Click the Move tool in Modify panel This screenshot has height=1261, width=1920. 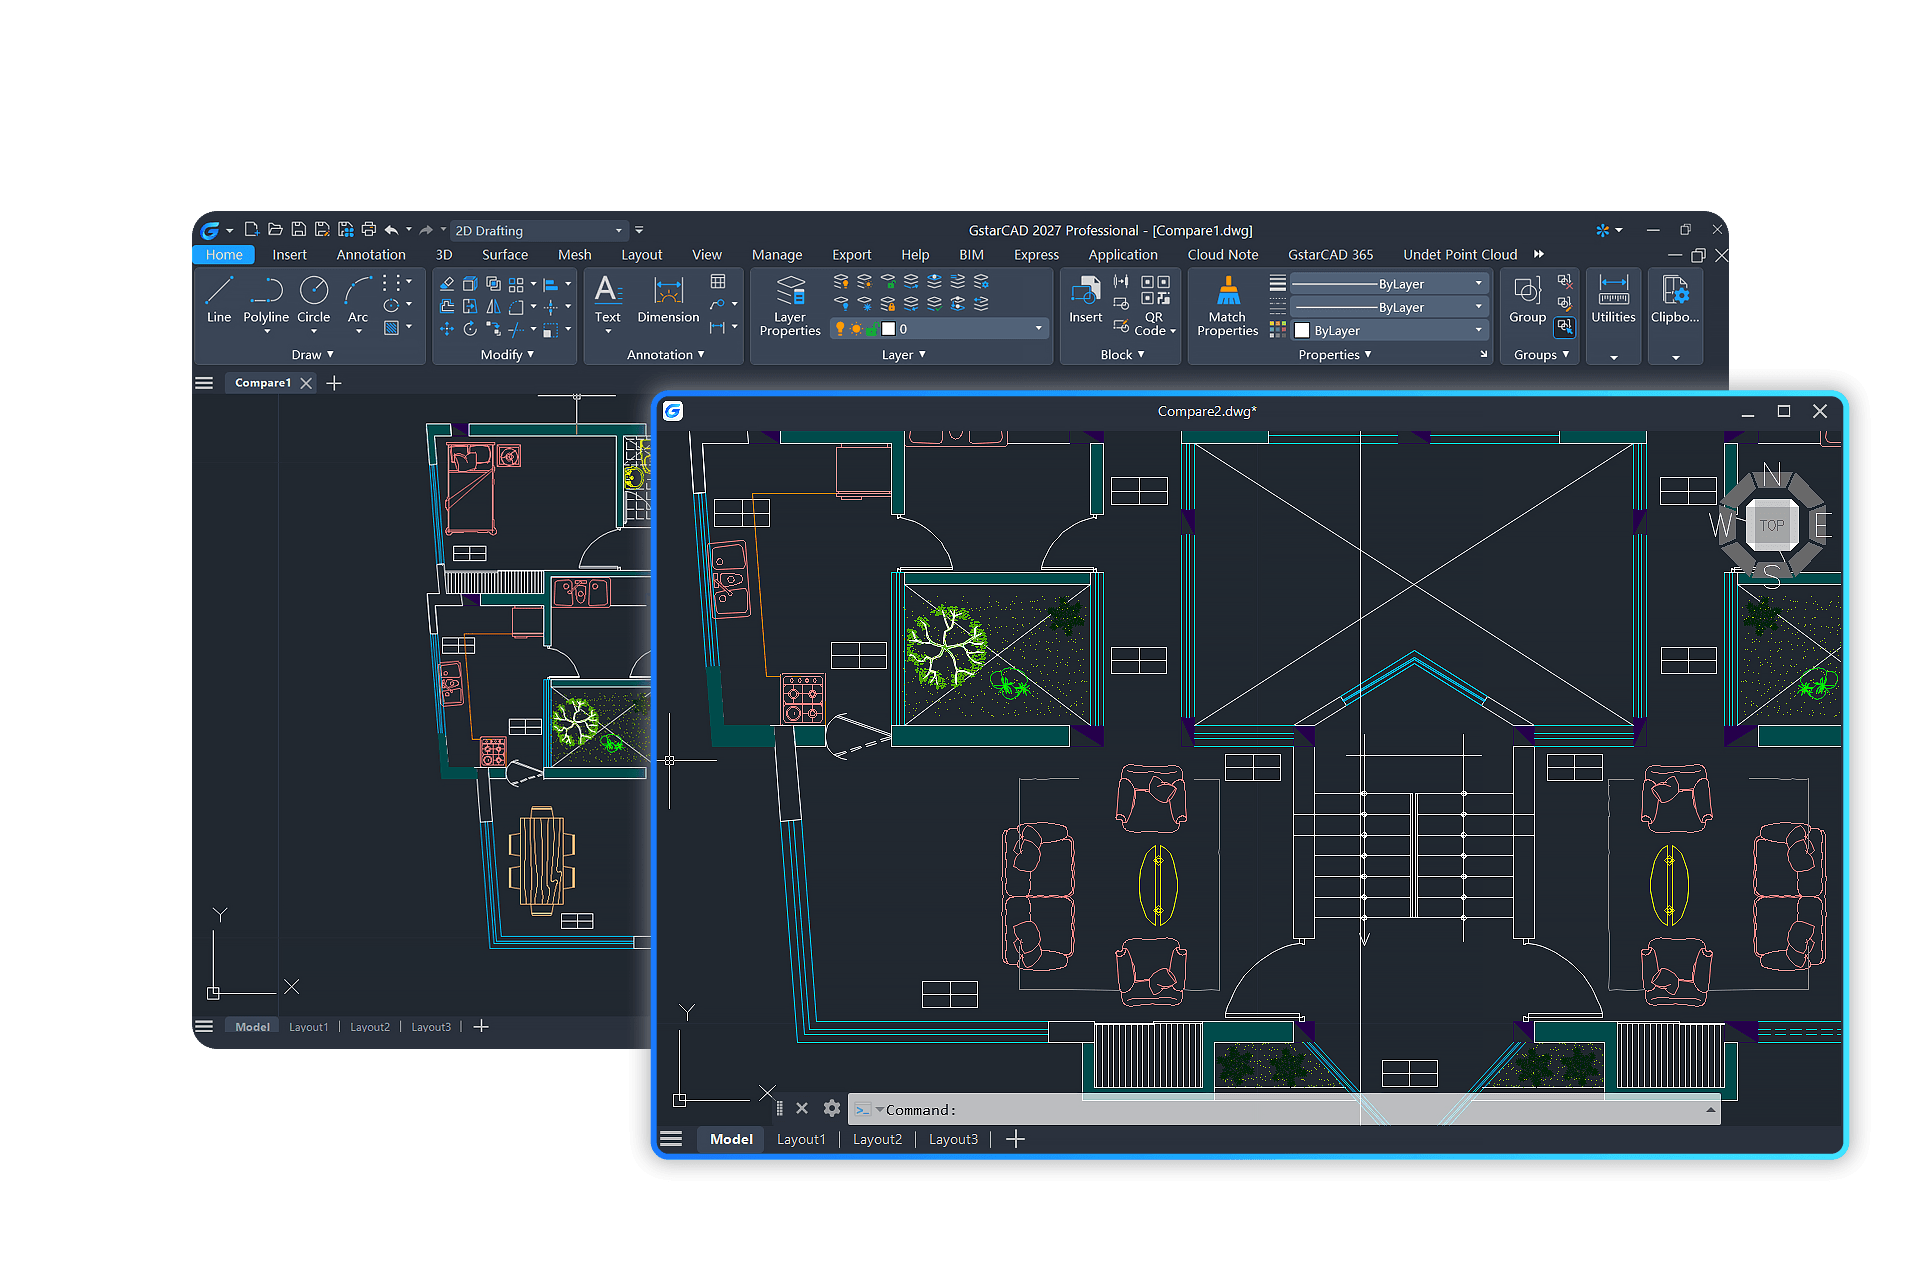pyautogui.click(x=447, y=328)
